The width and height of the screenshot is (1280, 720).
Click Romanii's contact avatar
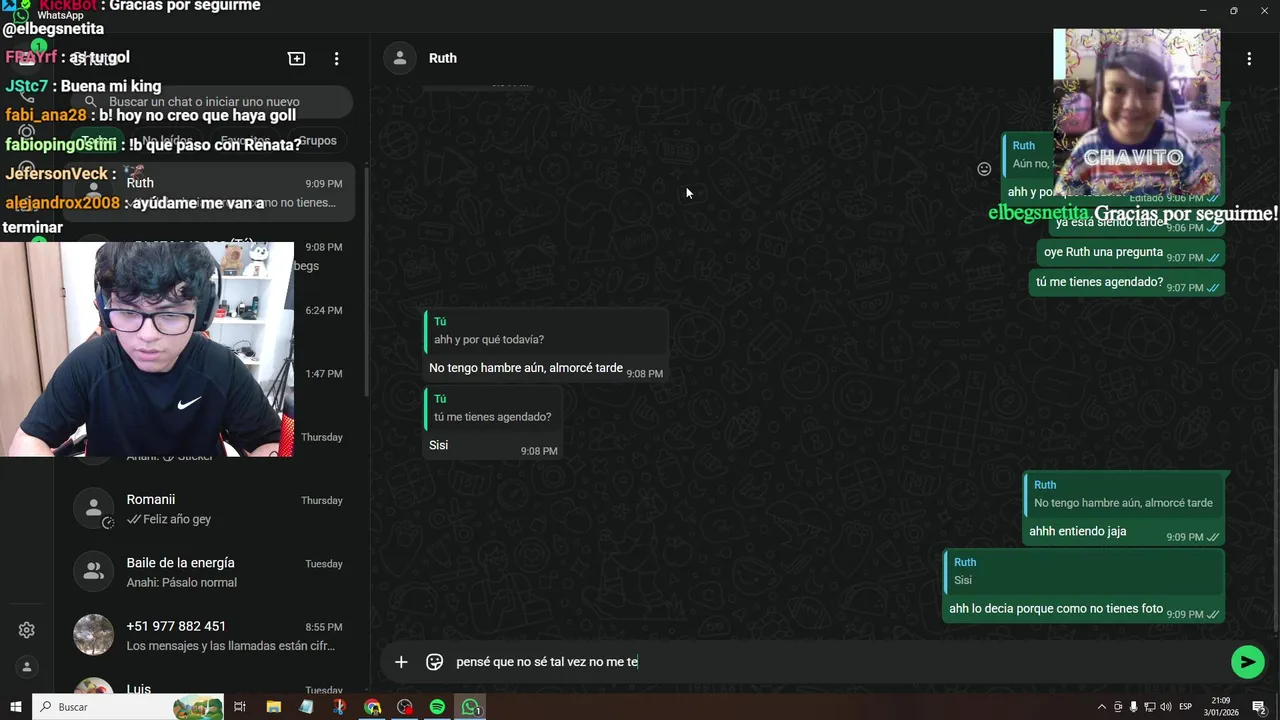(x=93, y=509)
